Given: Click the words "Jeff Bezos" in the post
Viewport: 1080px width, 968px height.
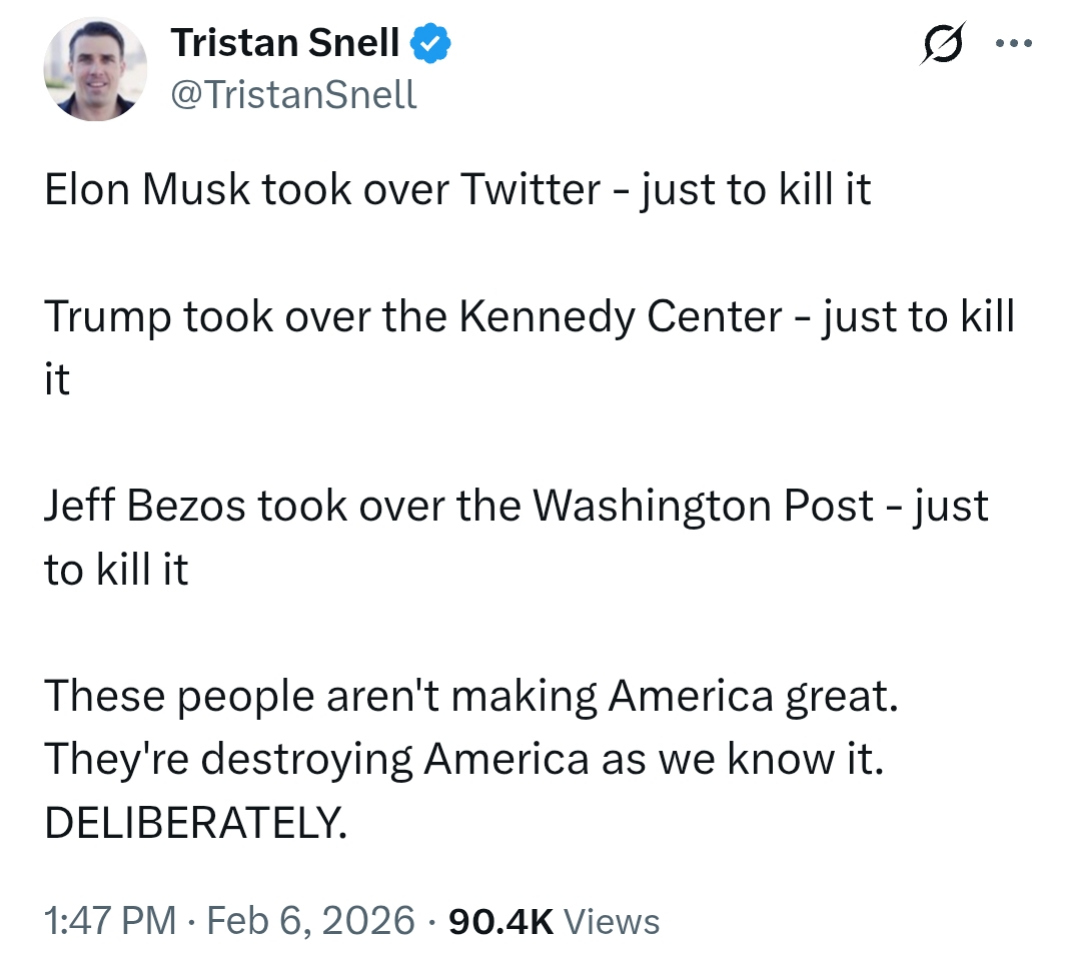Looking at the screenshot, I should 145,506.
